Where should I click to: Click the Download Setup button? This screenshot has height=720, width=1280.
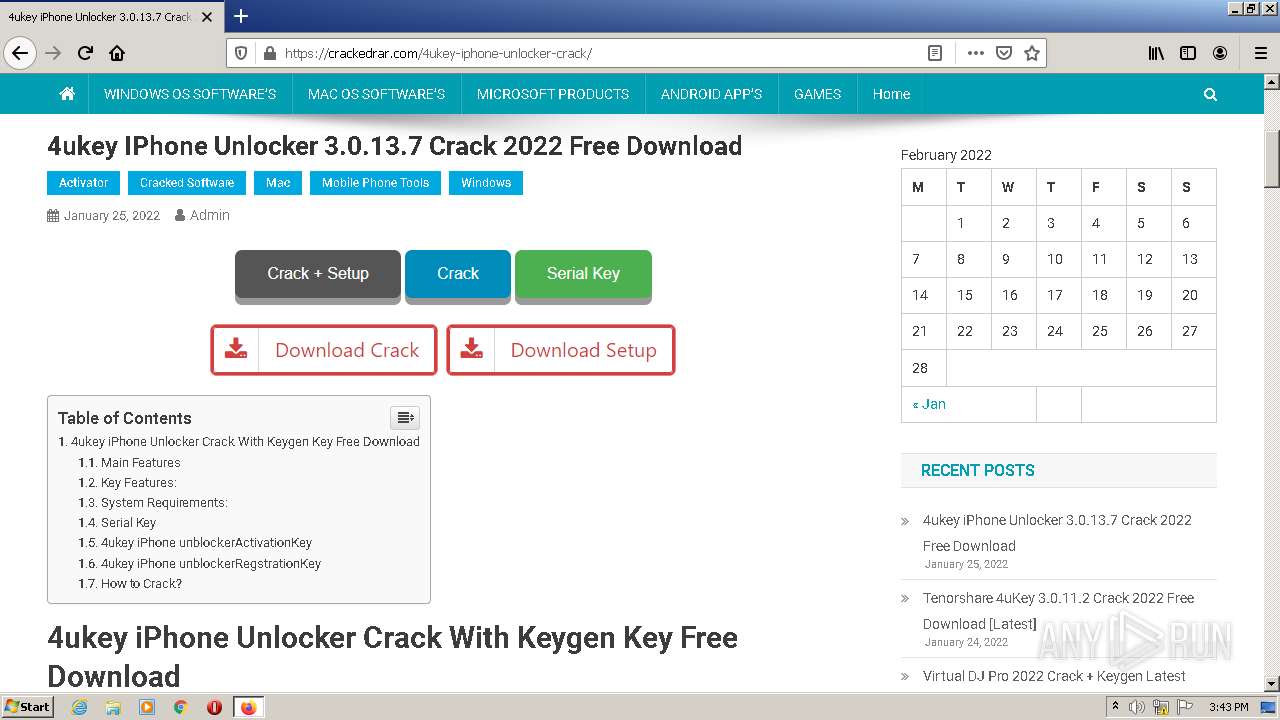(561, 350)
